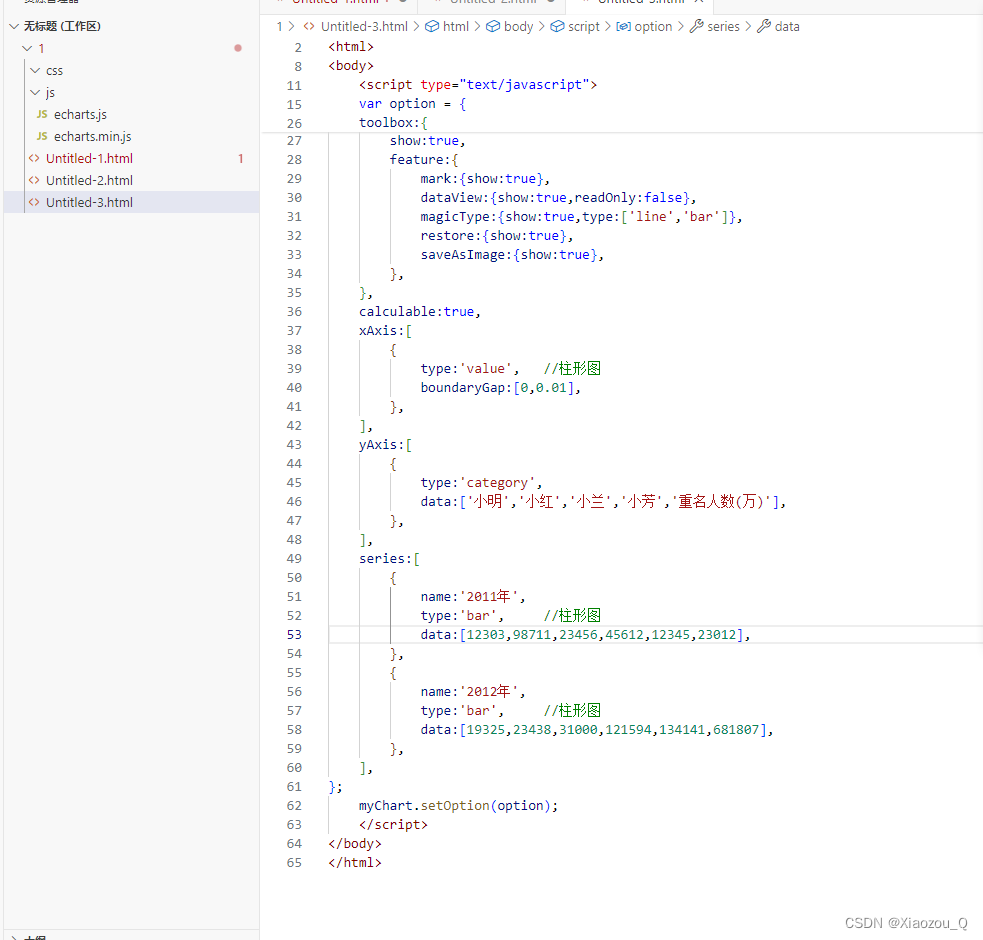Click name:'2012年' in series
Screen dimensions: 983x940
click(473, 692)
